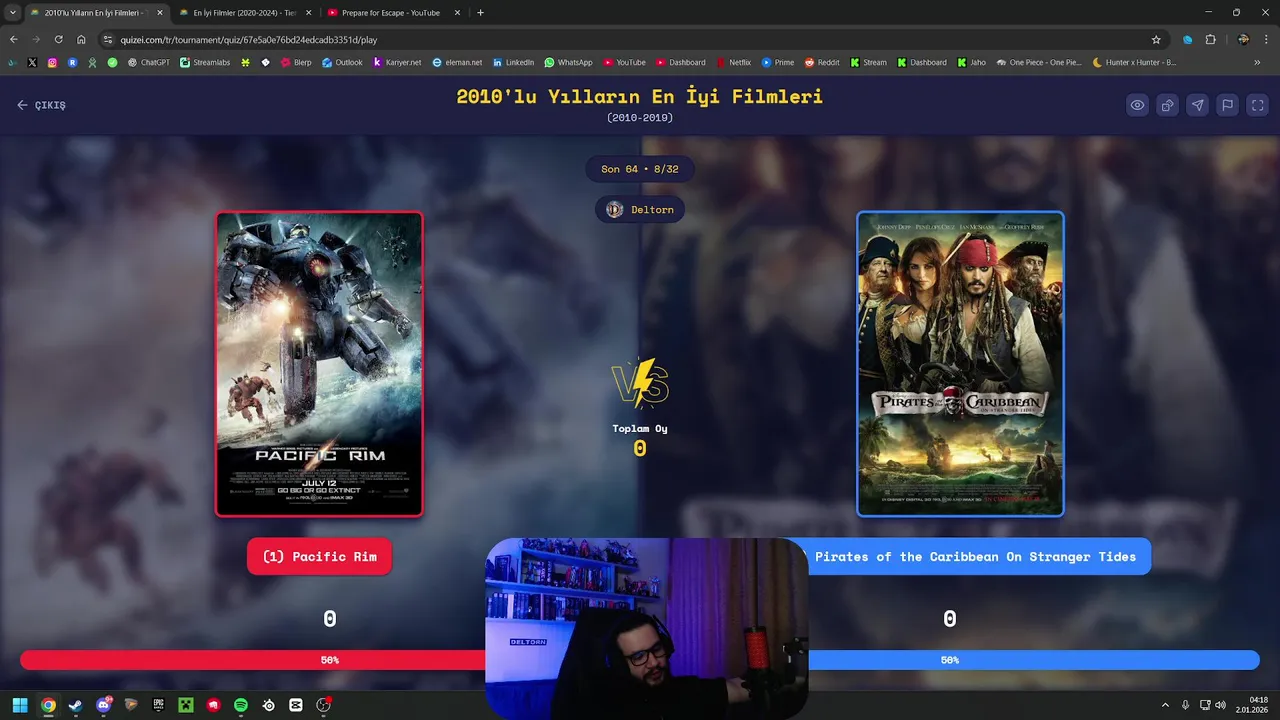
Task: Switch to the En İyi Filmler (2020-2024) tab
Action: click(x=245, y=13)
